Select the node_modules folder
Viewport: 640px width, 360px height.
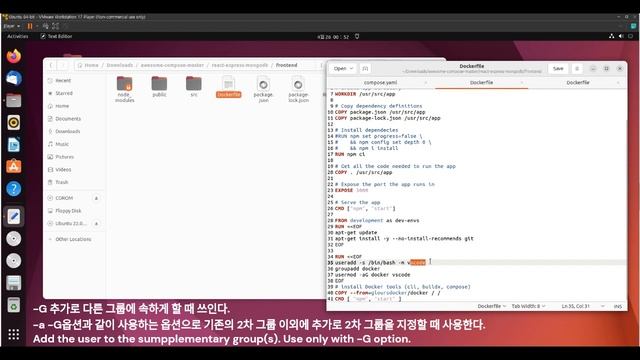coord(124,89)
